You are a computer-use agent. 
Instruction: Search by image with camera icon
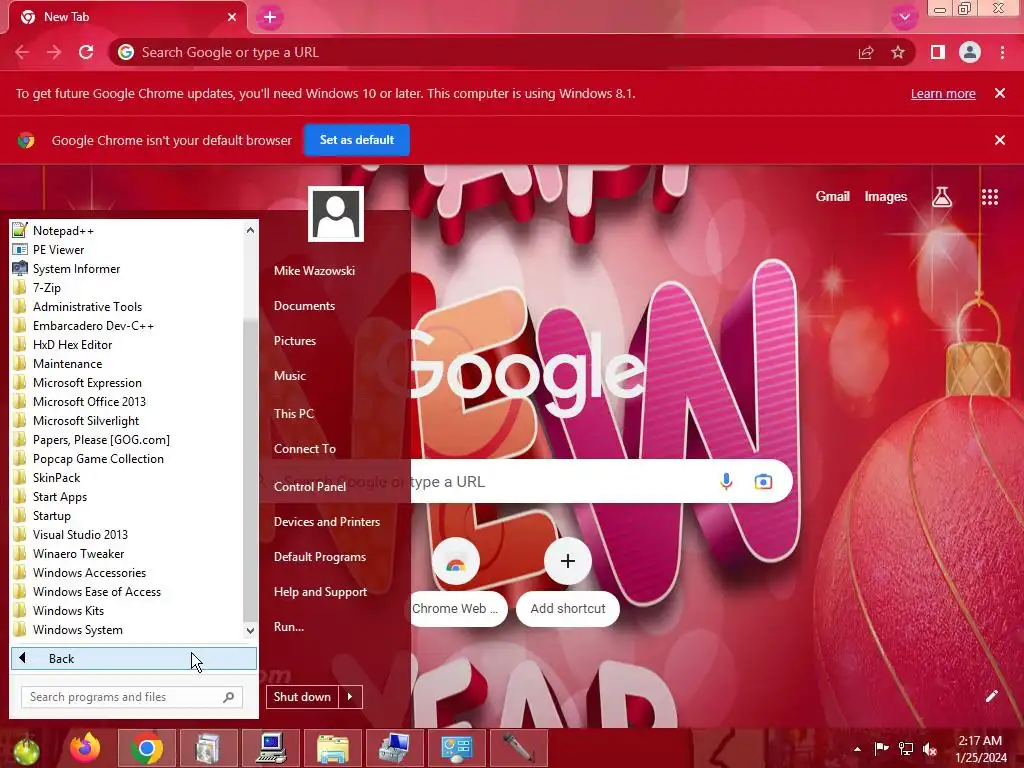tap(763, 482)
